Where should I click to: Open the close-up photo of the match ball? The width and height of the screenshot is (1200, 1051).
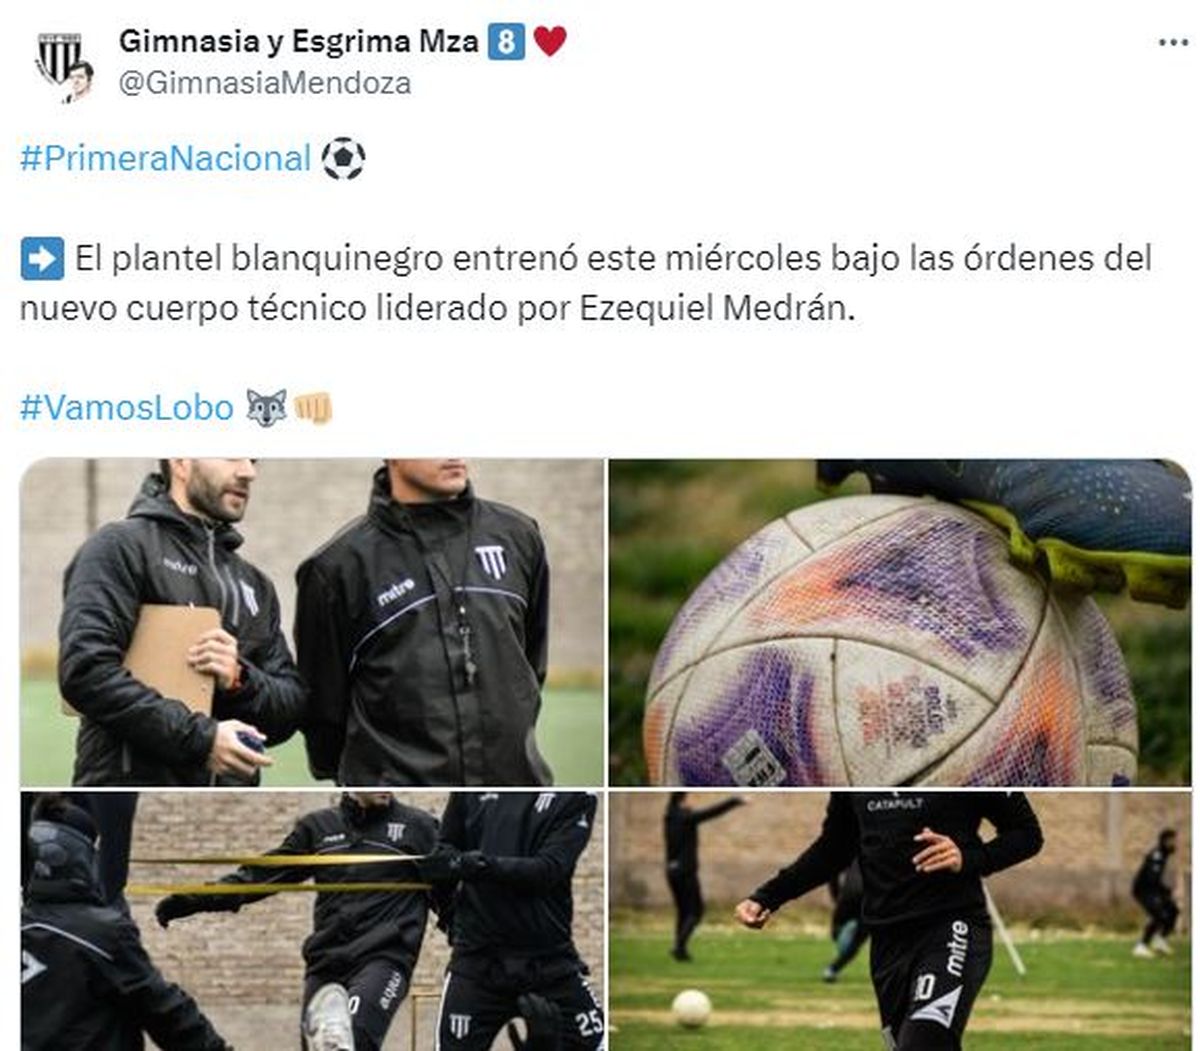[x=900, y=622]
